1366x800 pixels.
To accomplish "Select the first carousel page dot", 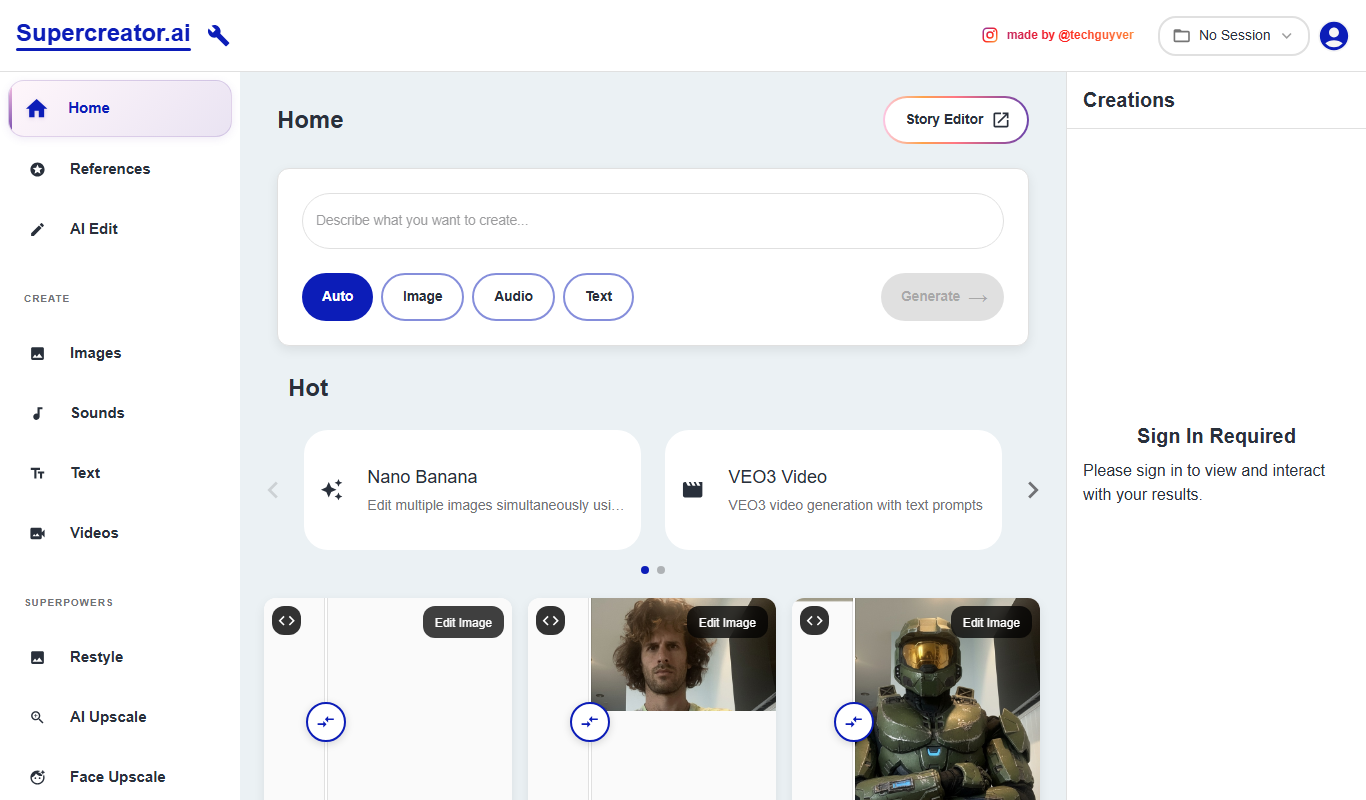I will pyautogui.click(x=645, y=570).
